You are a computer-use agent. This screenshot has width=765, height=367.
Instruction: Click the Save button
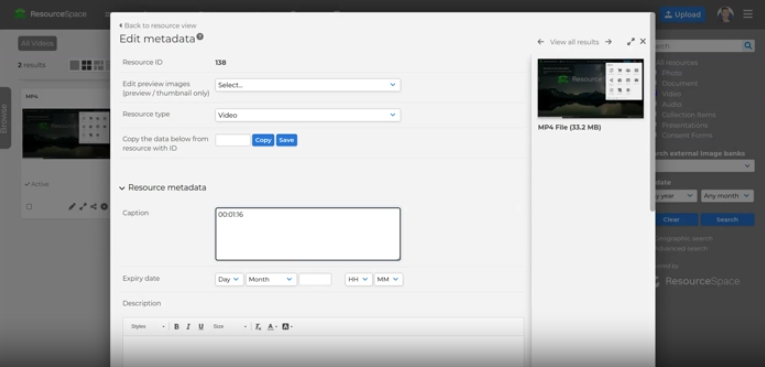click(286, 140)
